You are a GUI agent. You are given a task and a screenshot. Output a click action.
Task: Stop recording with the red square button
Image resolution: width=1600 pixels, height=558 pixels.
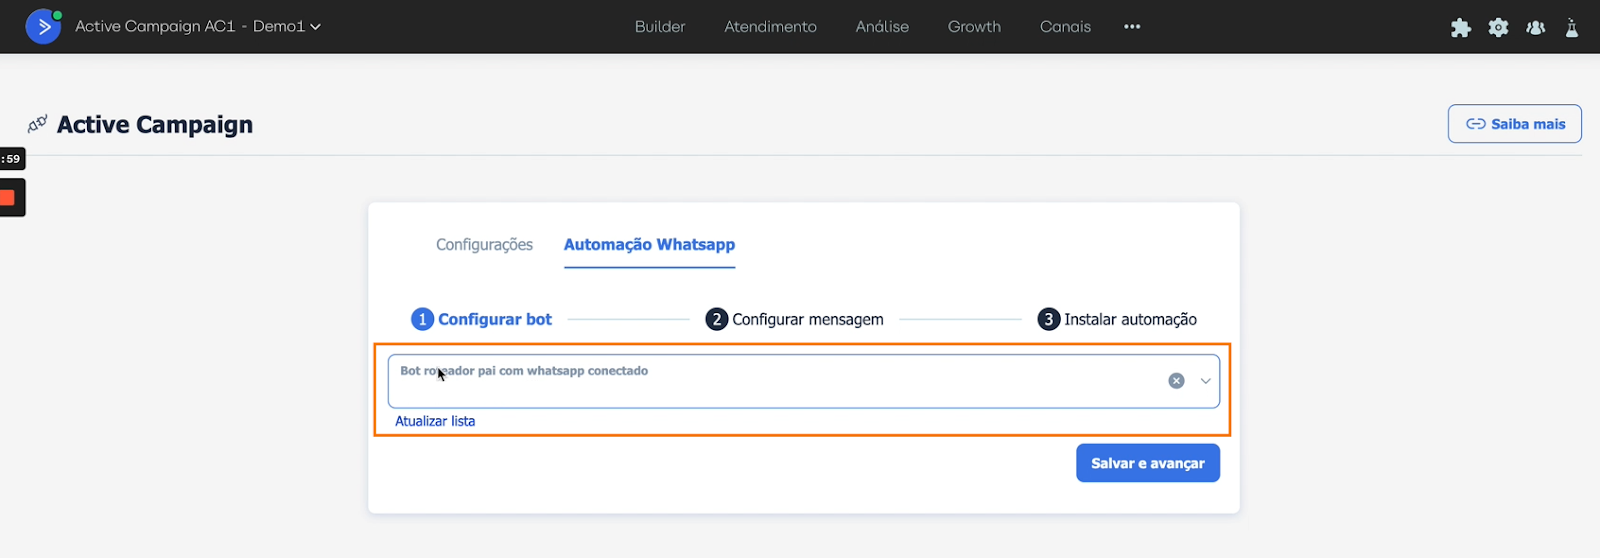click(9, 198)
